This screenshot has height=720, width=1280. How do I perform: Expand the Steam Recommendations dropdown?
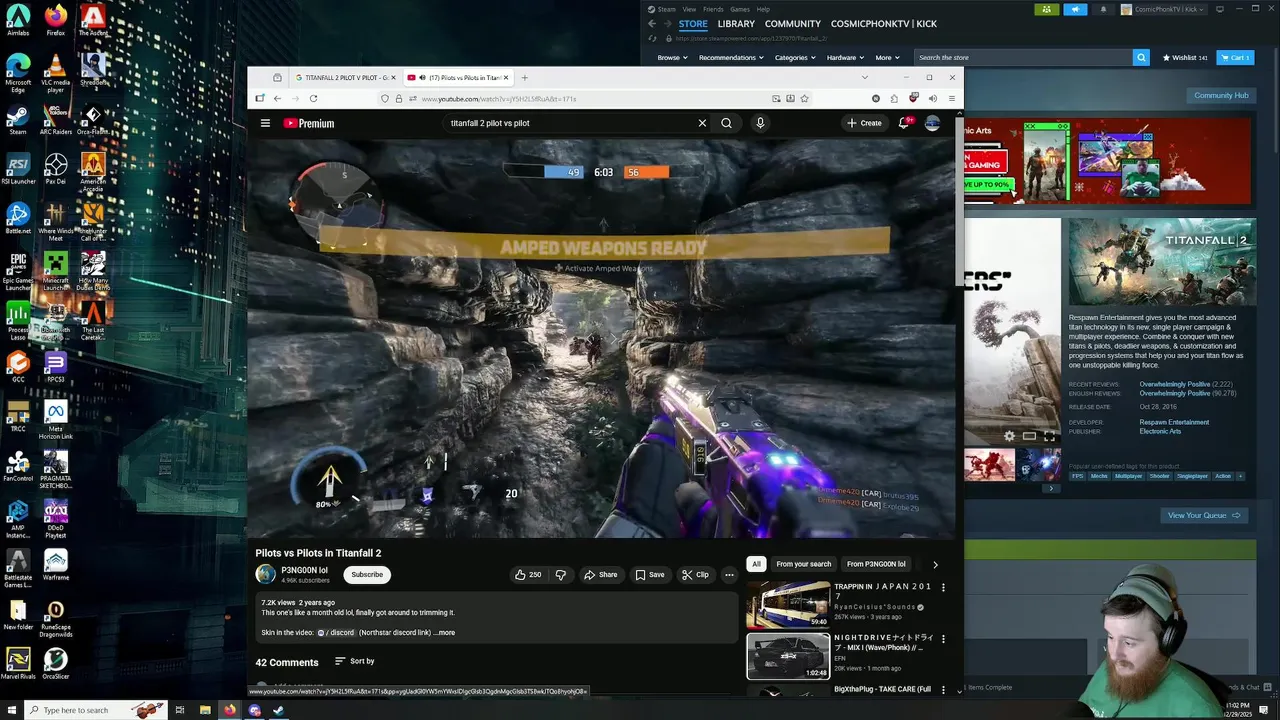pyautogui.click(x=731, y=58)
